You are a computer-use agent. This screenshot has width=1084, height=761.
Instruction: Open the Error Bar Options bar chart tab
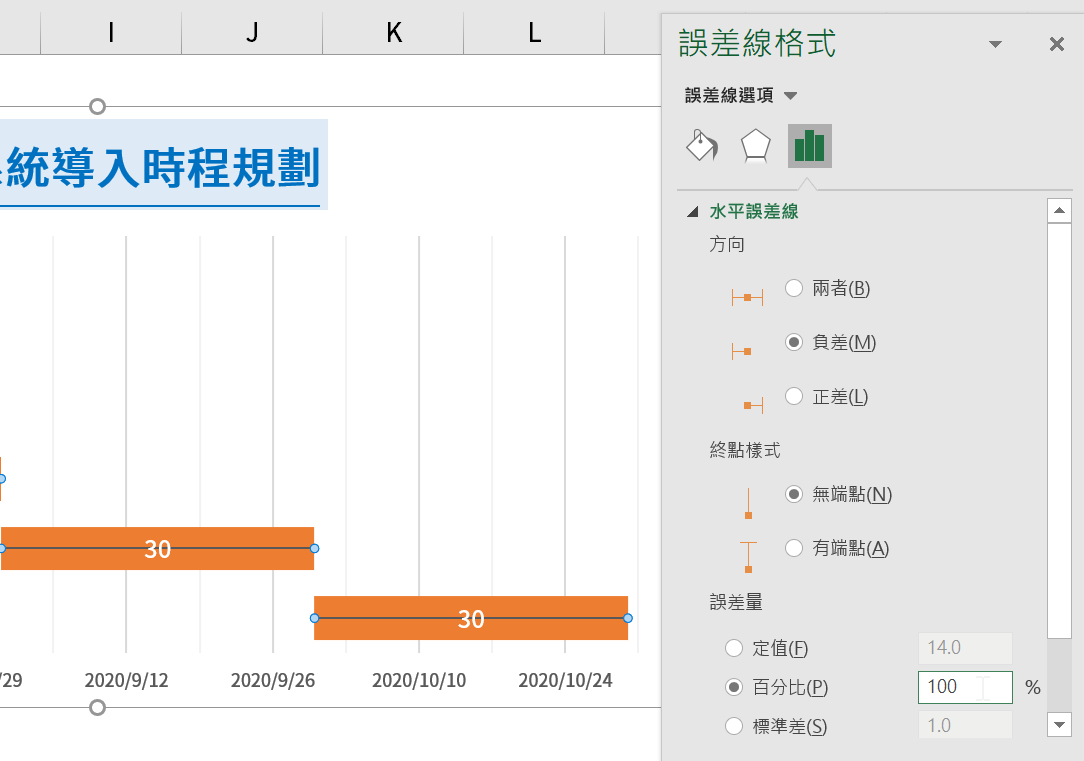810,146
